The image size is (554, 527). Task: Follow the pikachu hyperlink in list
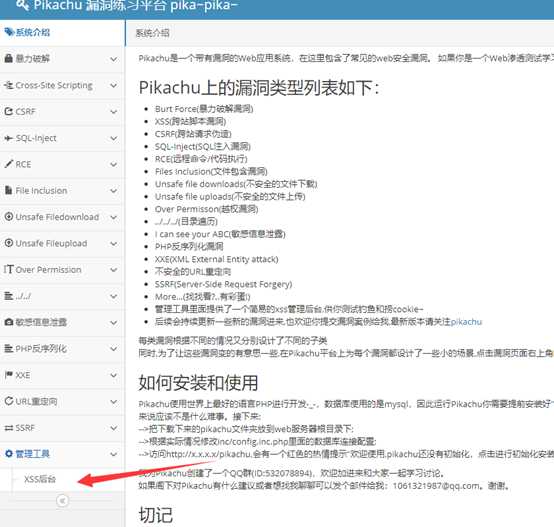466,322
